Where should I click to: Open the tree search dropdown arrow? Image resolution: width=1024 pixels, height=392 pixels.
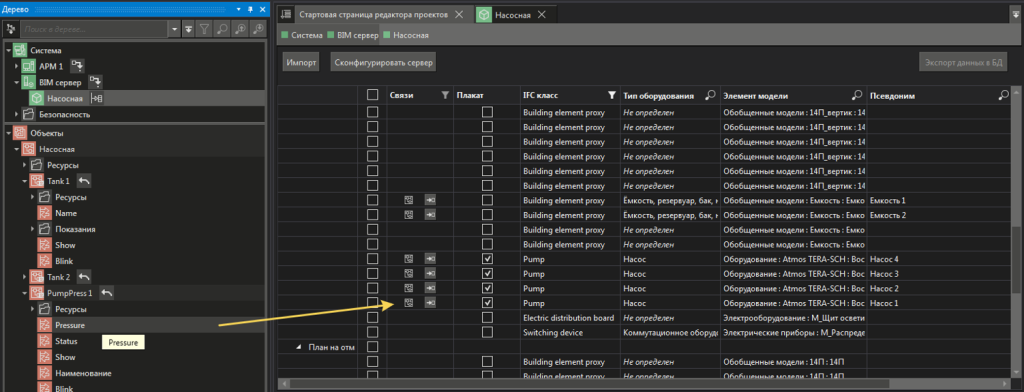174,29
